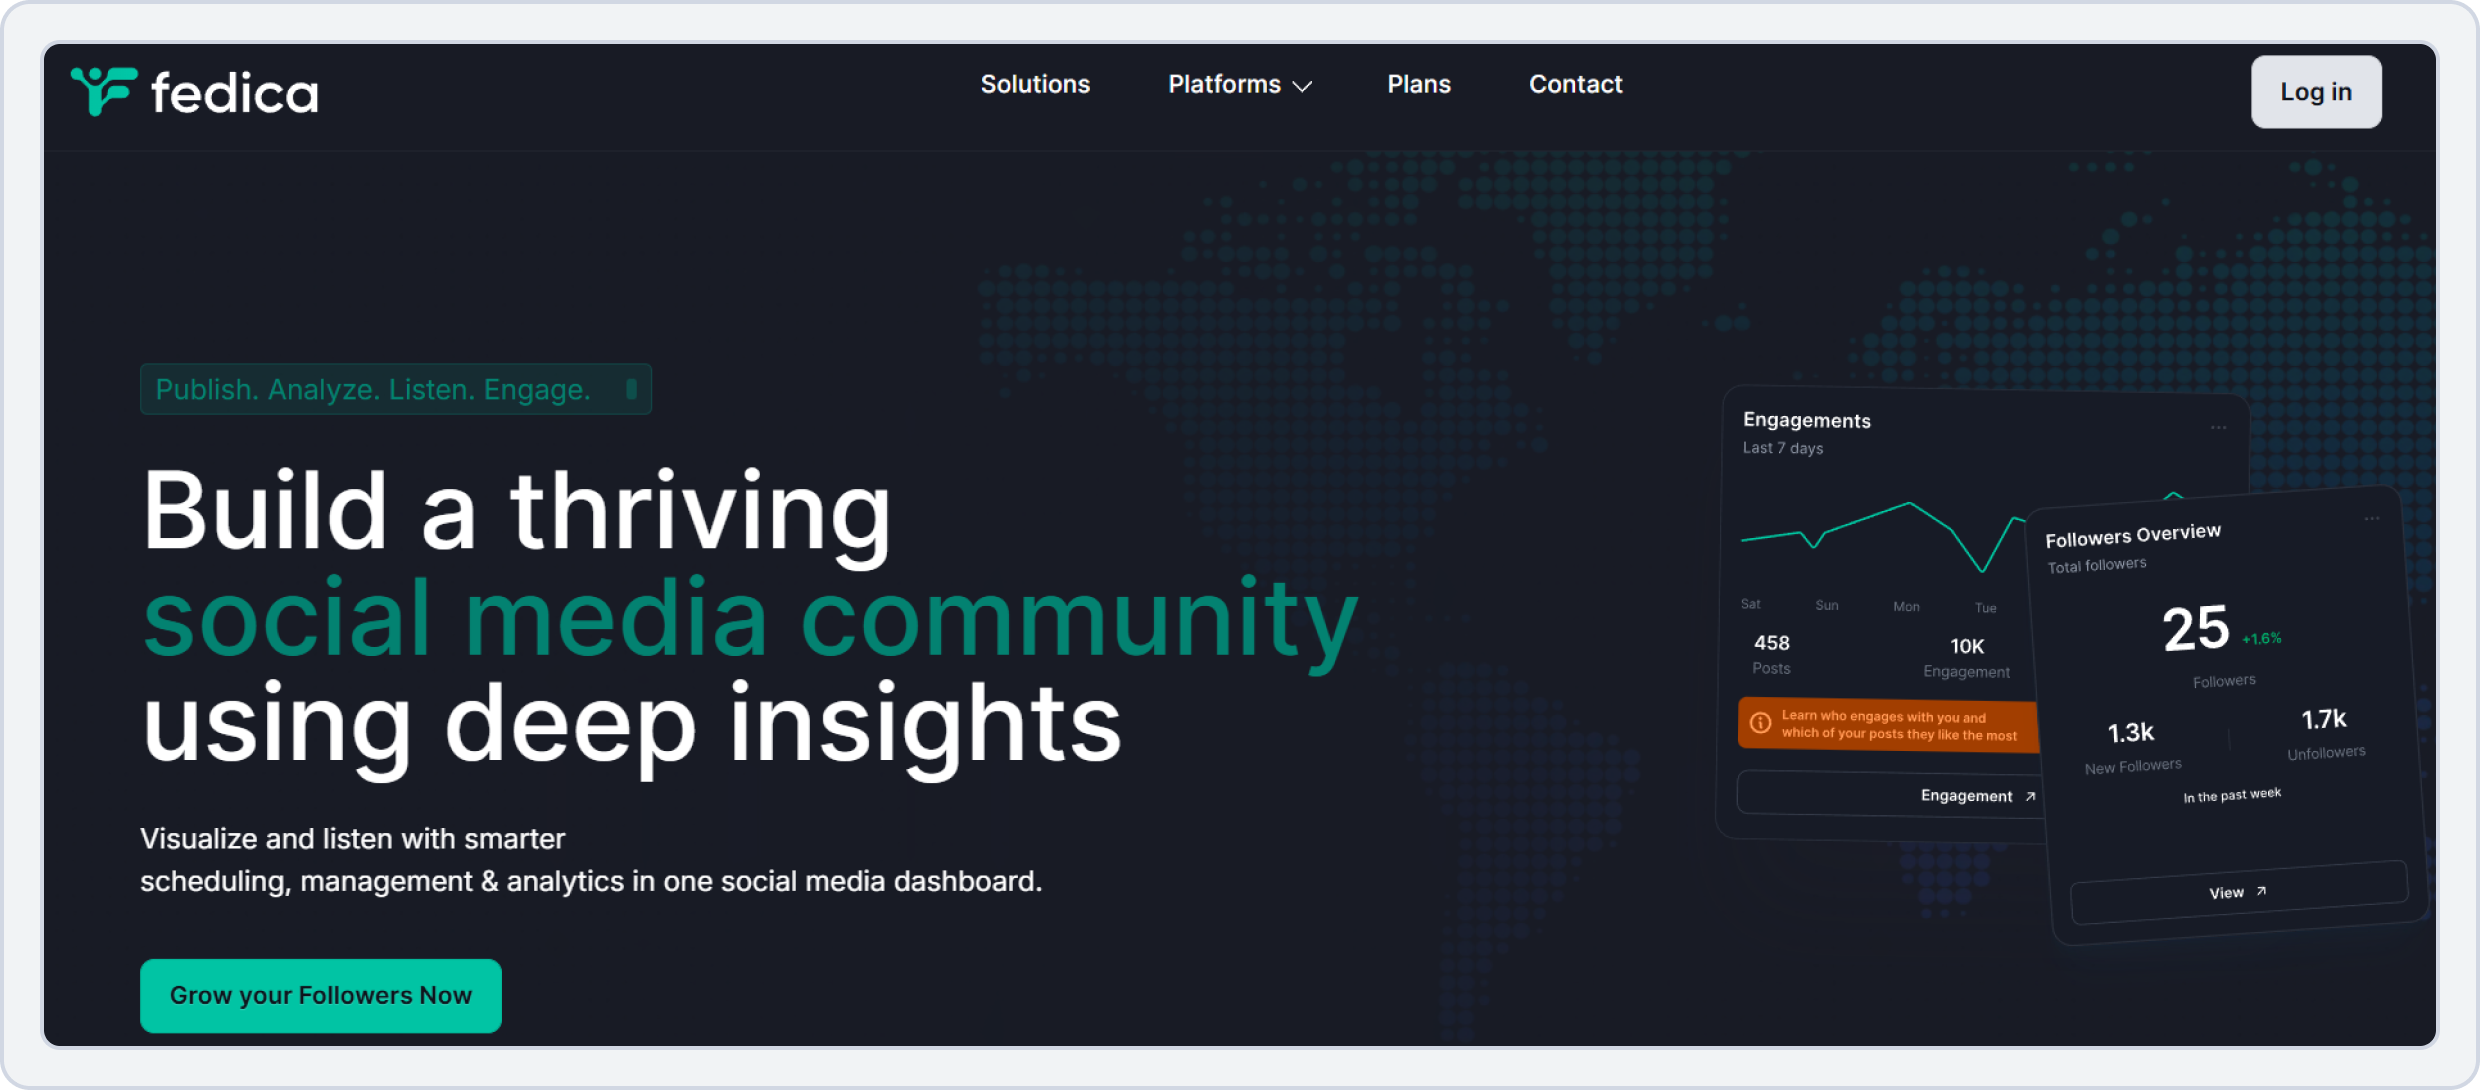The height and width of the screenshot is (1090, 2480).
Task: Click the cursor indicator in the tagline badge
Action: [631, 388]
